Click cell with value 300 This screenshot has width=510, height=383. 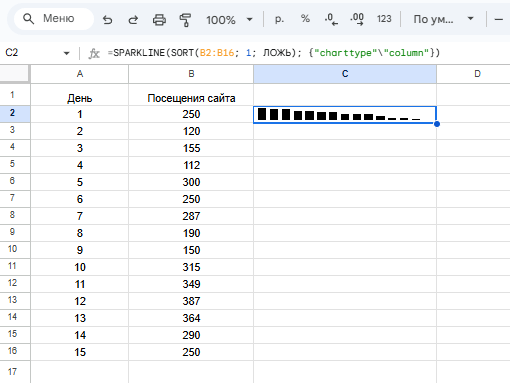tap(191, 182)
